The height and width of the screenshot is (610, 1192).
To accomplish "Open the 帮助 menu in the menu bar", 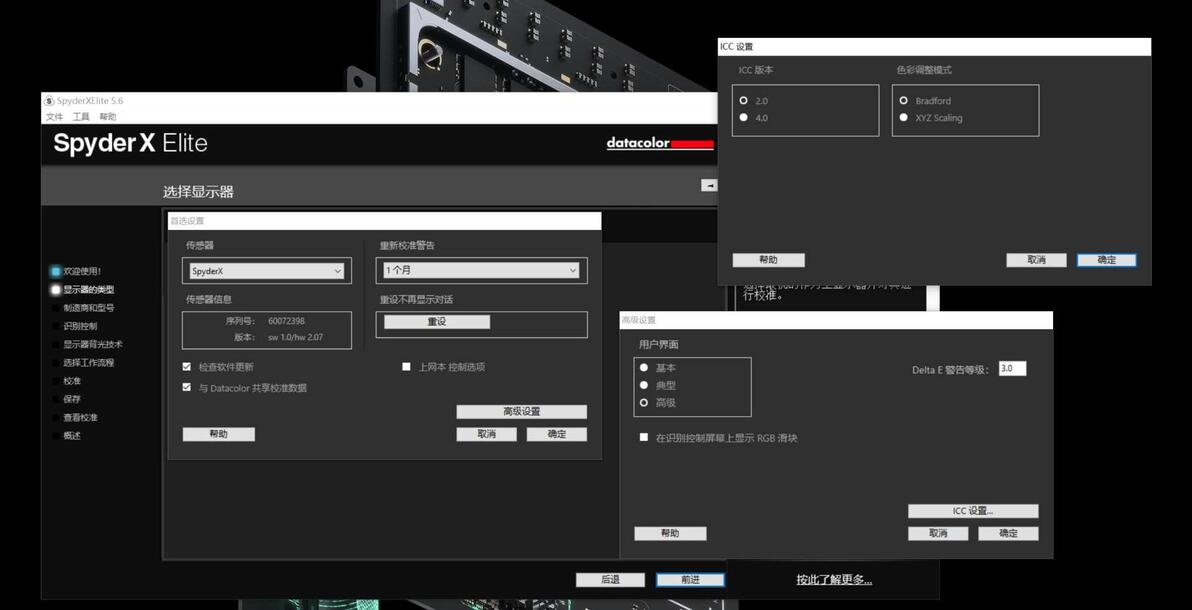I will pyautogui.click(x=108, y=116).
